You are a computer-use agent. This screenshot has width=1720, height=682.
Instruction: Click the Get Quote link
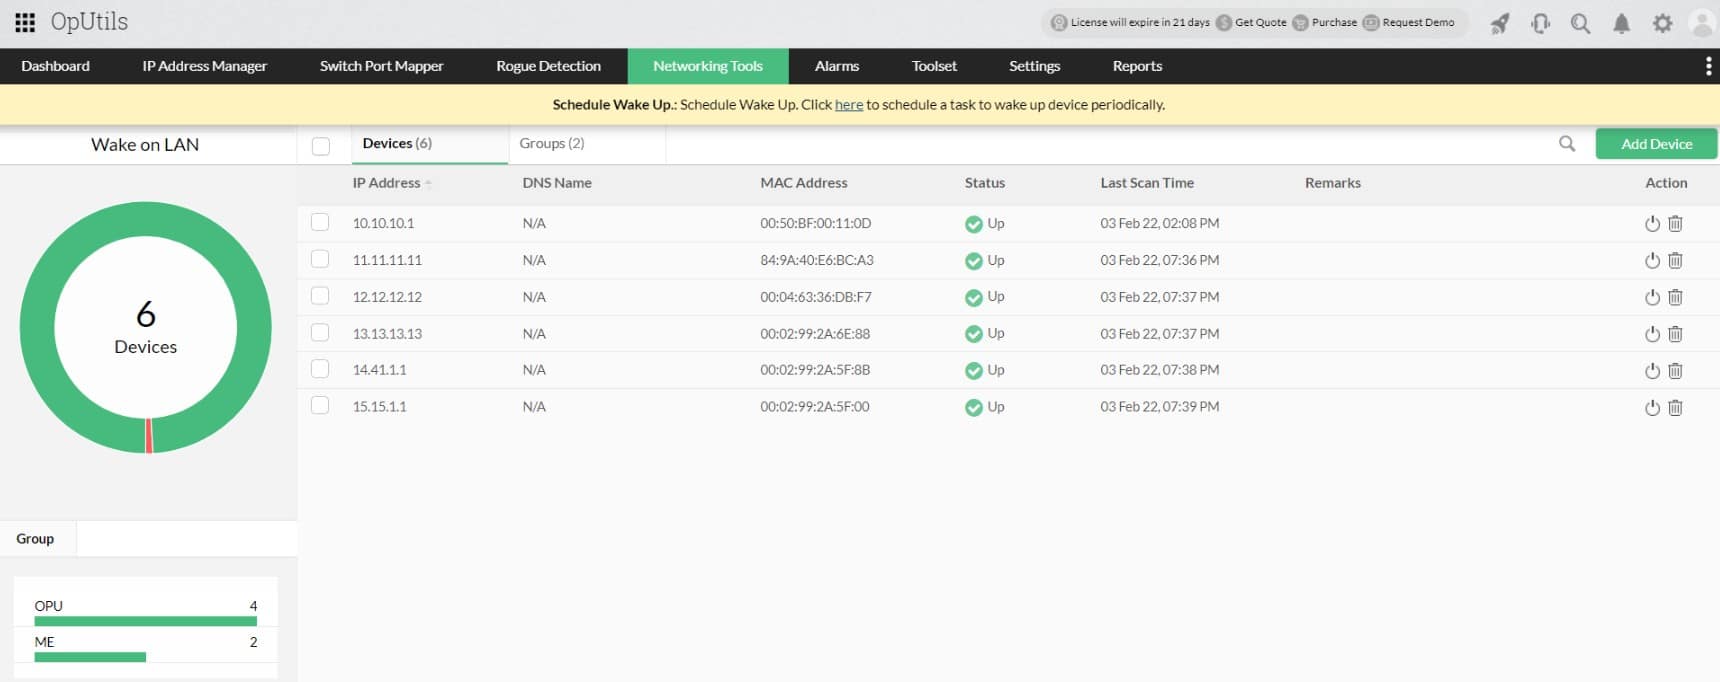[1252, 22]
